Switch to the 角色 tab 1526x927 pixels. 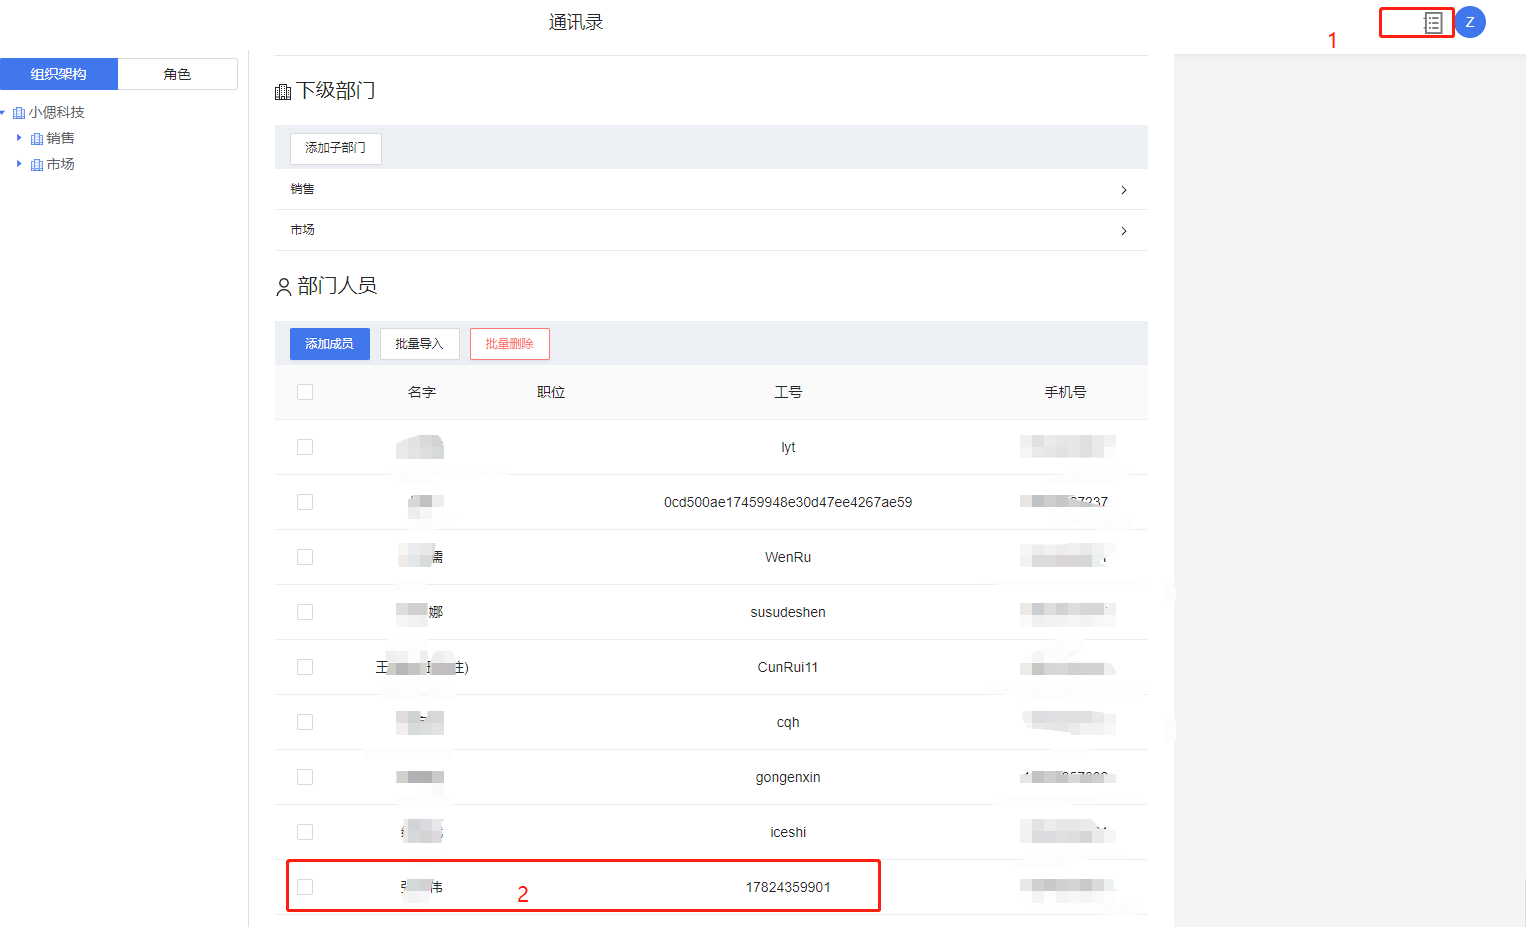[x=177, y=74]
